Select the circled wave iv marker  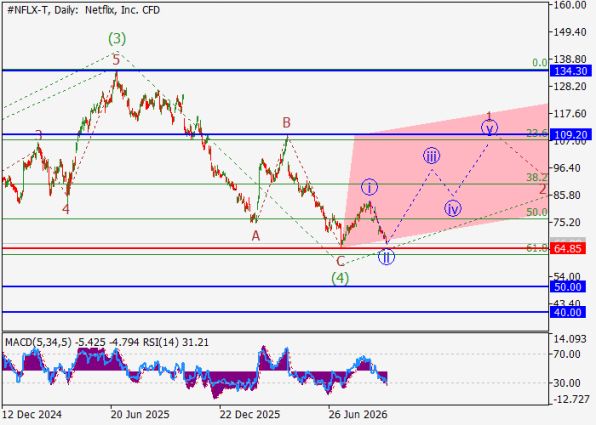tap(452, 209)
